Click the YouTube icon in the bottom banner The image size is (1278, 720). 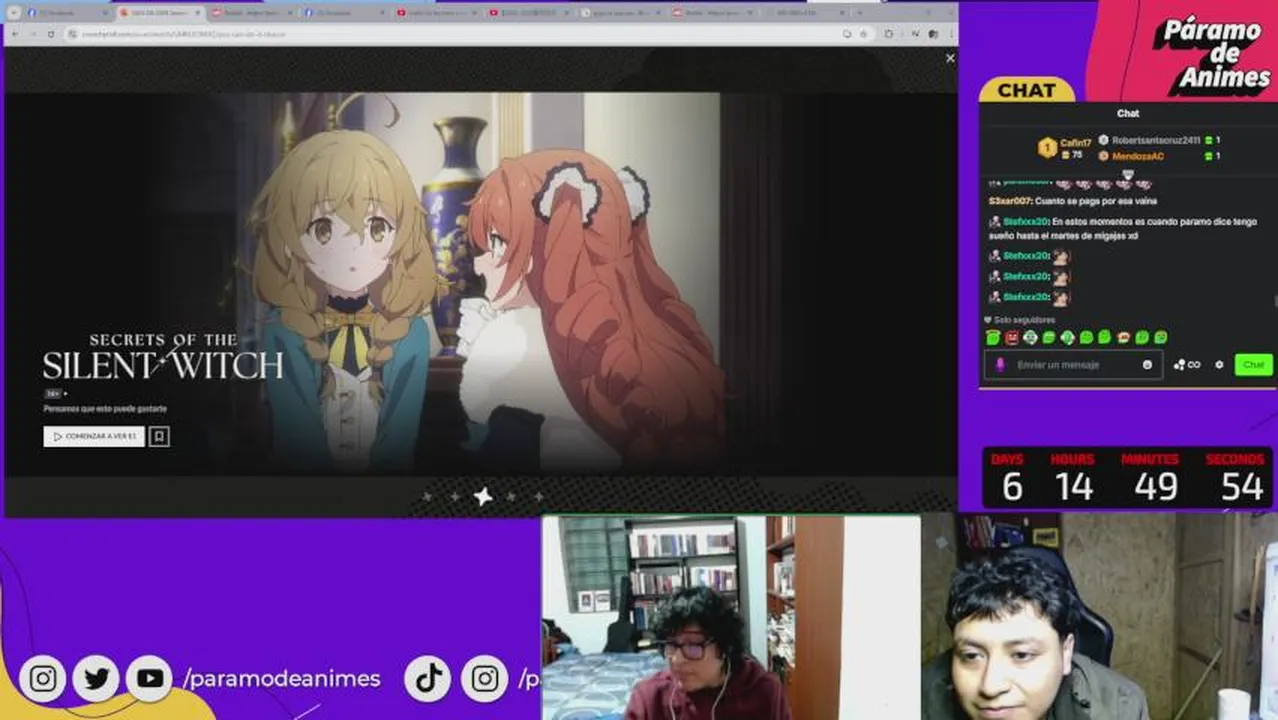click(149, 679)
